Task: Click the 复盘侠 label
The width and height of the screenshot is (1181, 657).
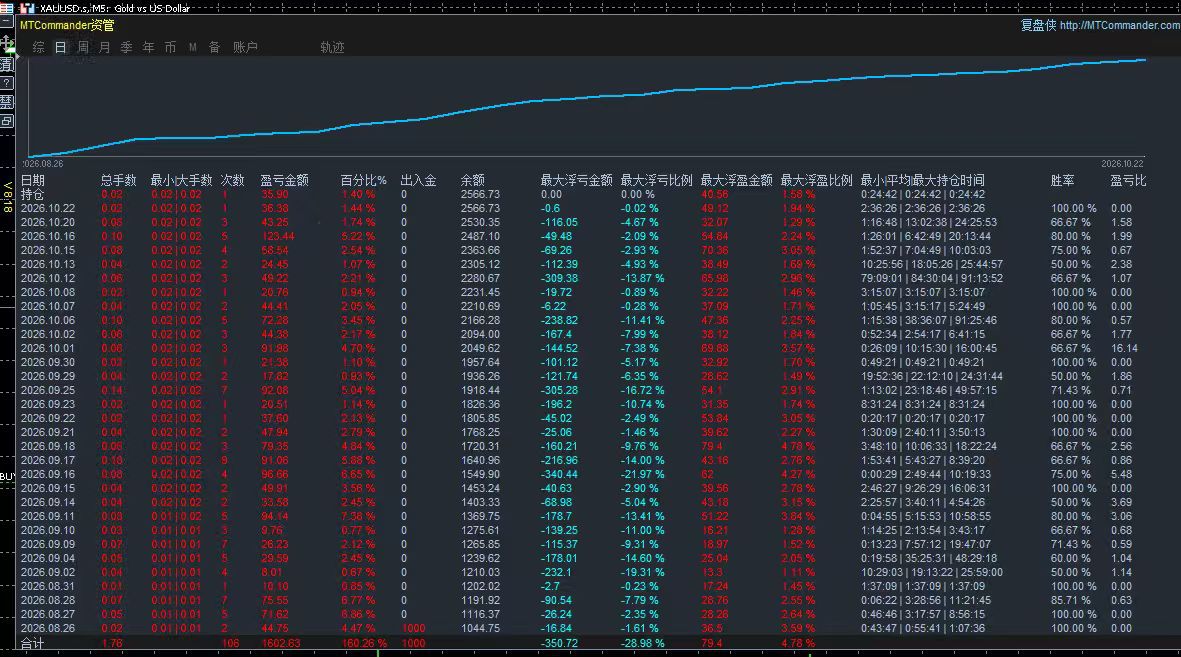Action: [x=1039, y=26]
